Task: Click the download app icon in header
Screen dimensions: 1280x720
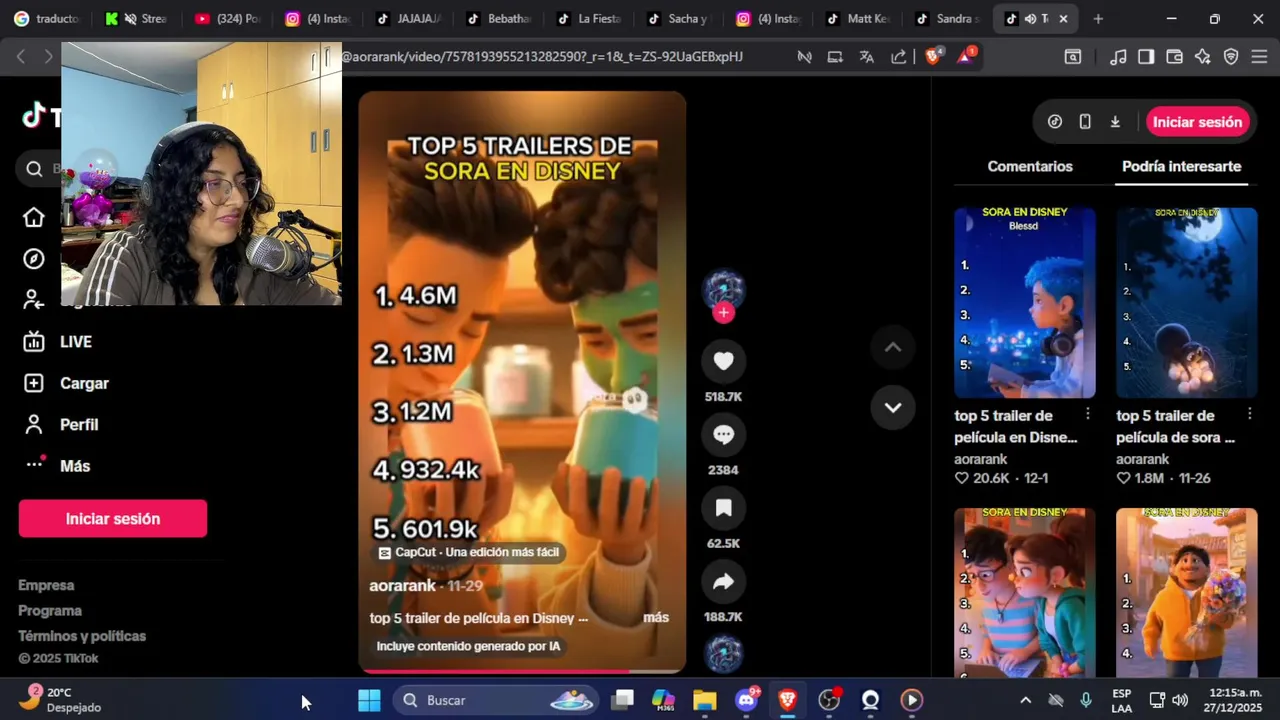Action: click(x=1115, y=122)
